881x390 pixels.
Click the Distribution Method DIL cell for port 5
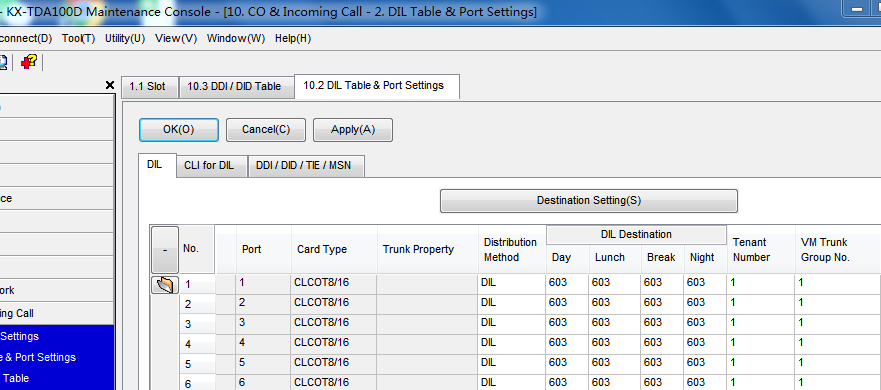point(512,363)
